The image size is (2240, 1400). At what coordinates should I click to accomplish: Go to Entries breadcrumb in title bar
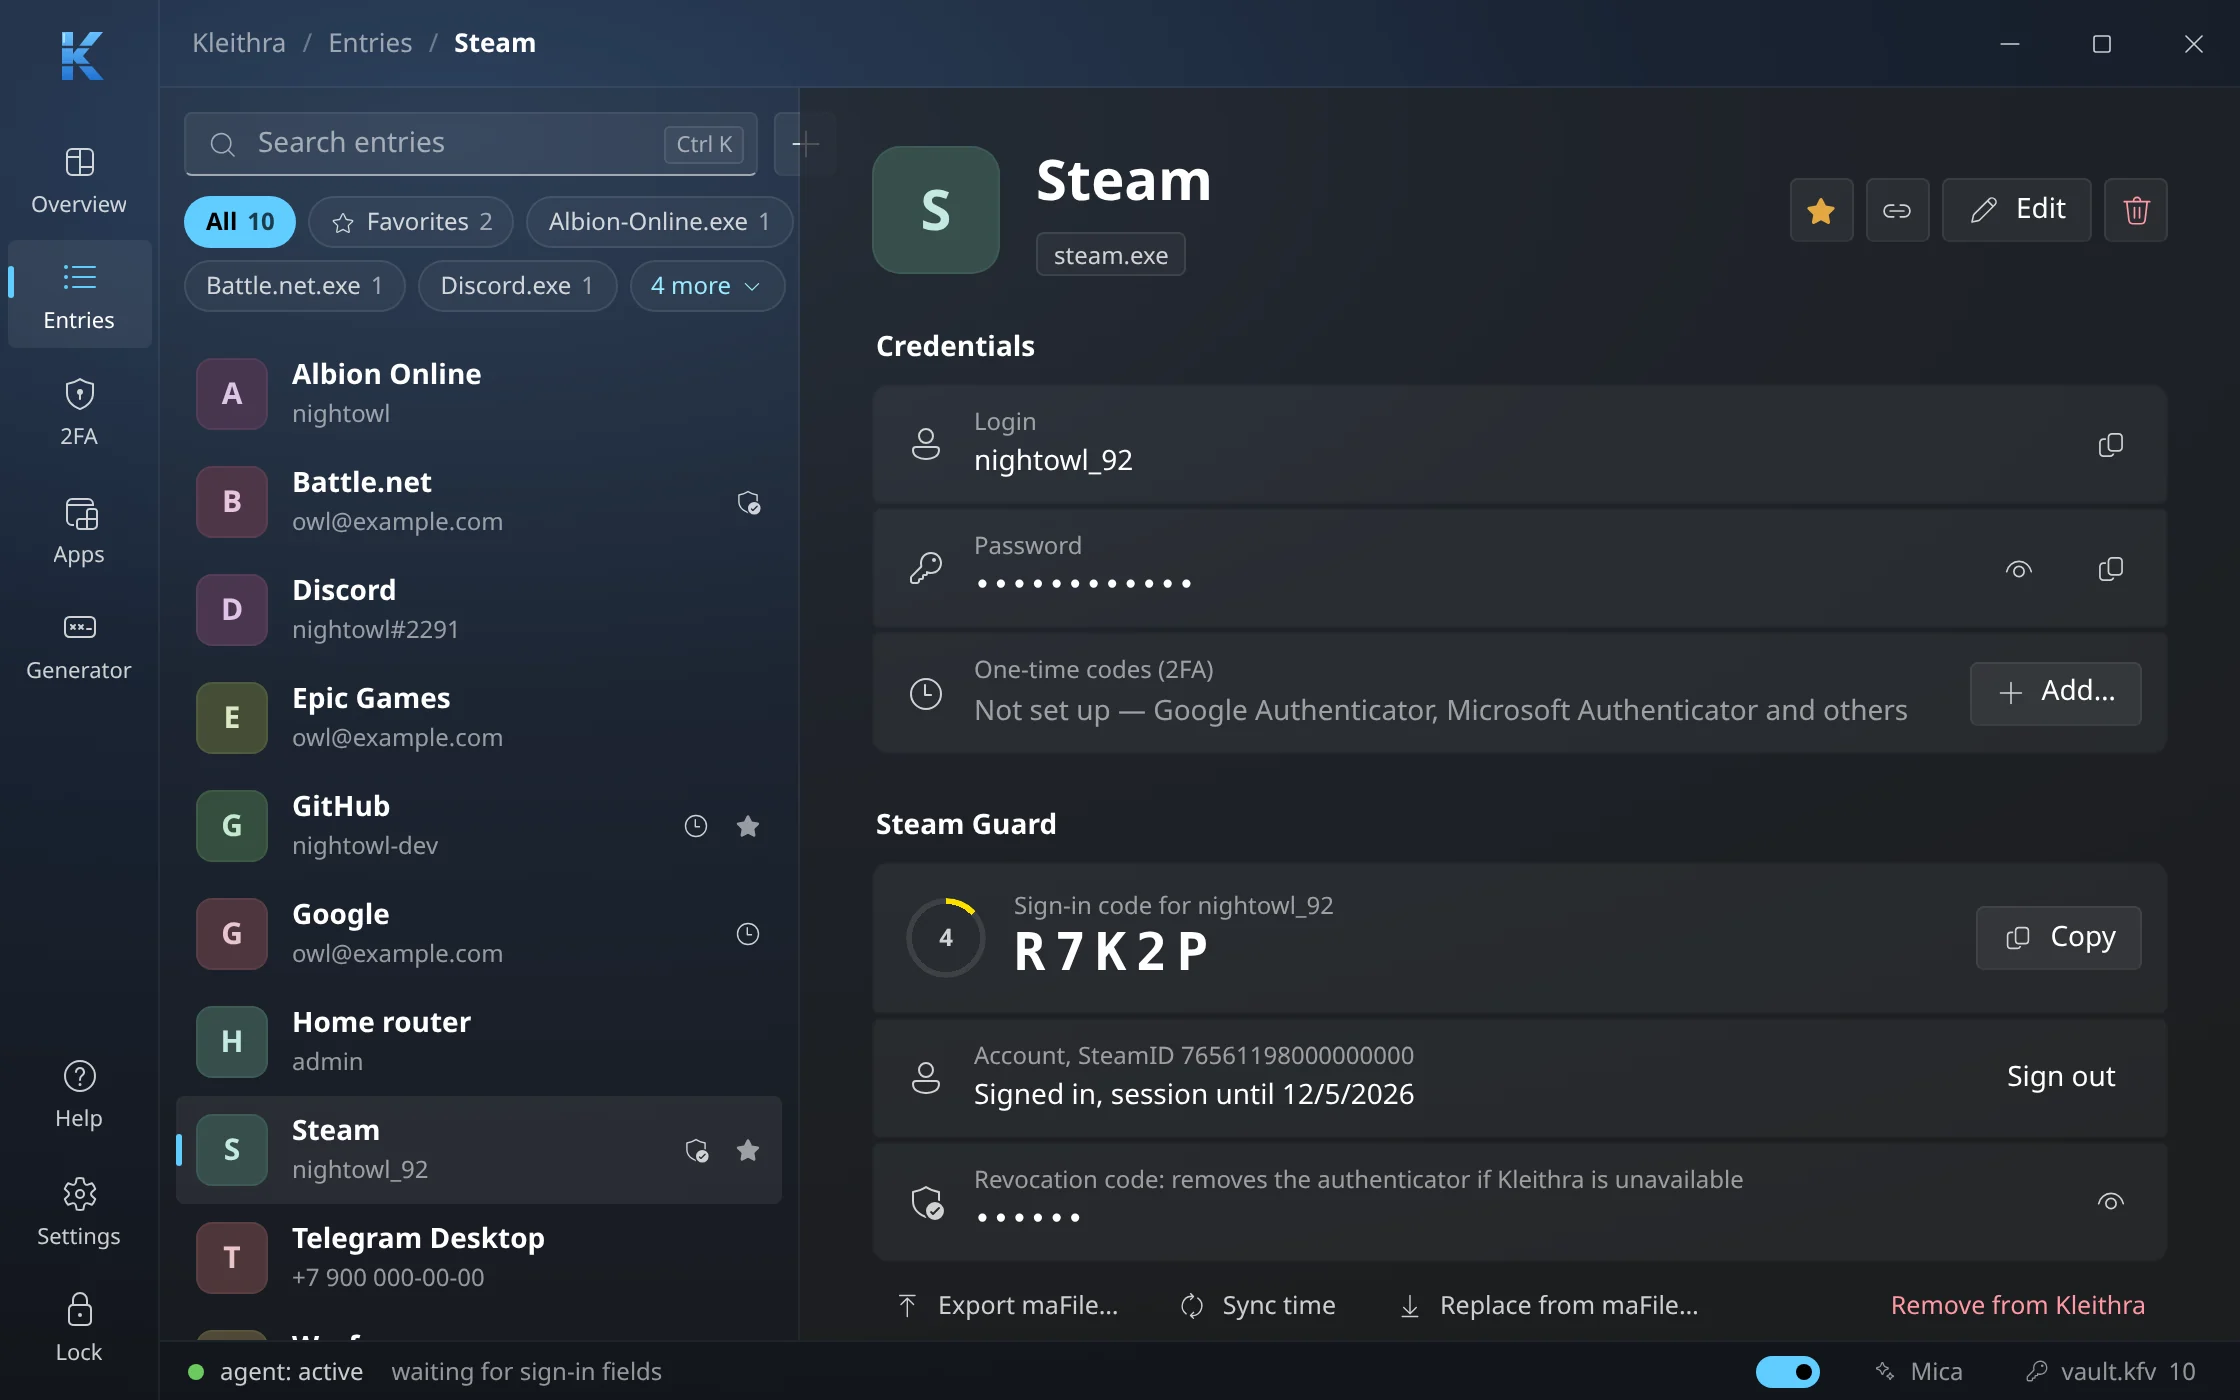370,43
